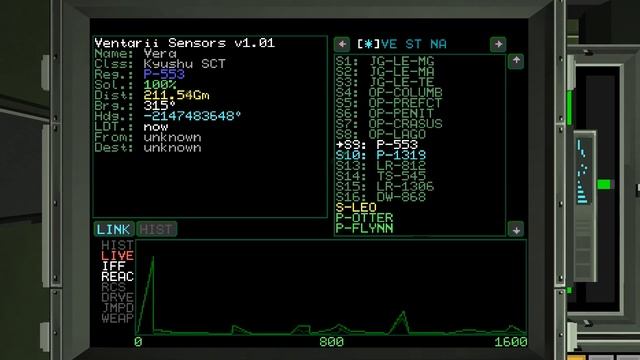Click the Ventarii Sensors v1.01 title
This screenshot has width=640, height=360.
click(x=184, y=43)
